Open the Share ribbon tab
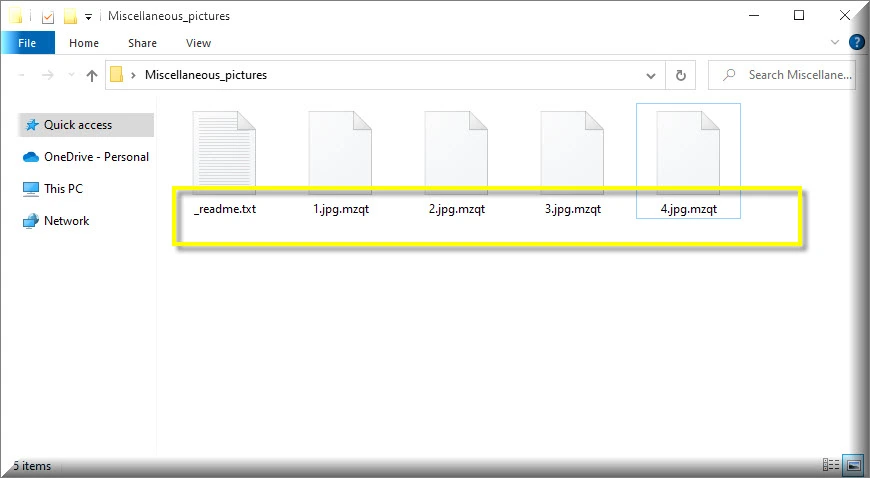This screenshot has height=478, width=870. 142,43
